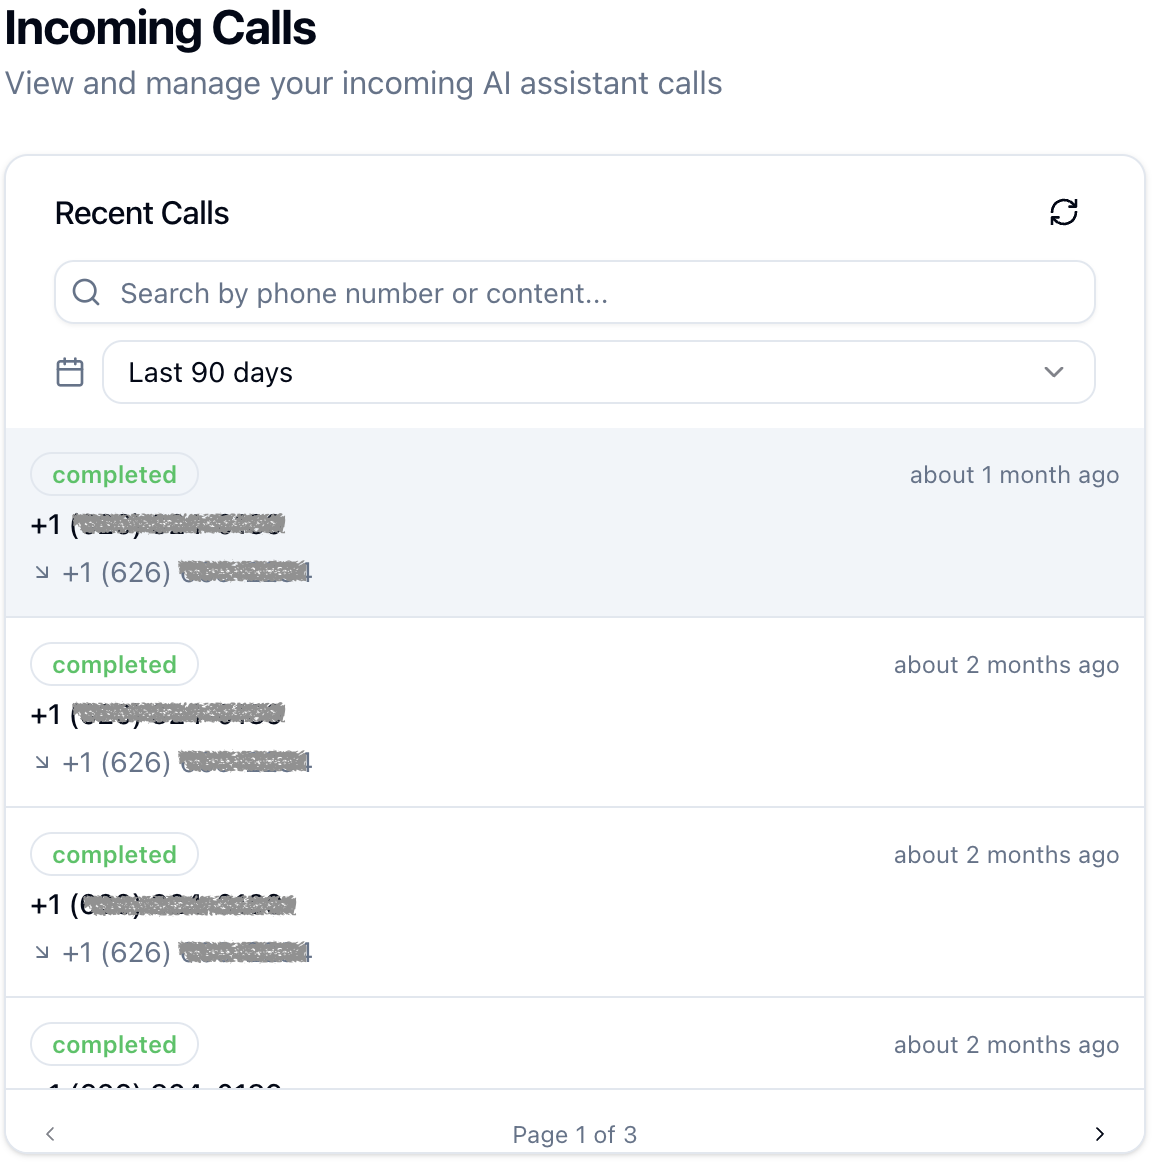Click the chevron on the date range selector
The width and height of the screenshot is (1170, 1168).
1053,371
